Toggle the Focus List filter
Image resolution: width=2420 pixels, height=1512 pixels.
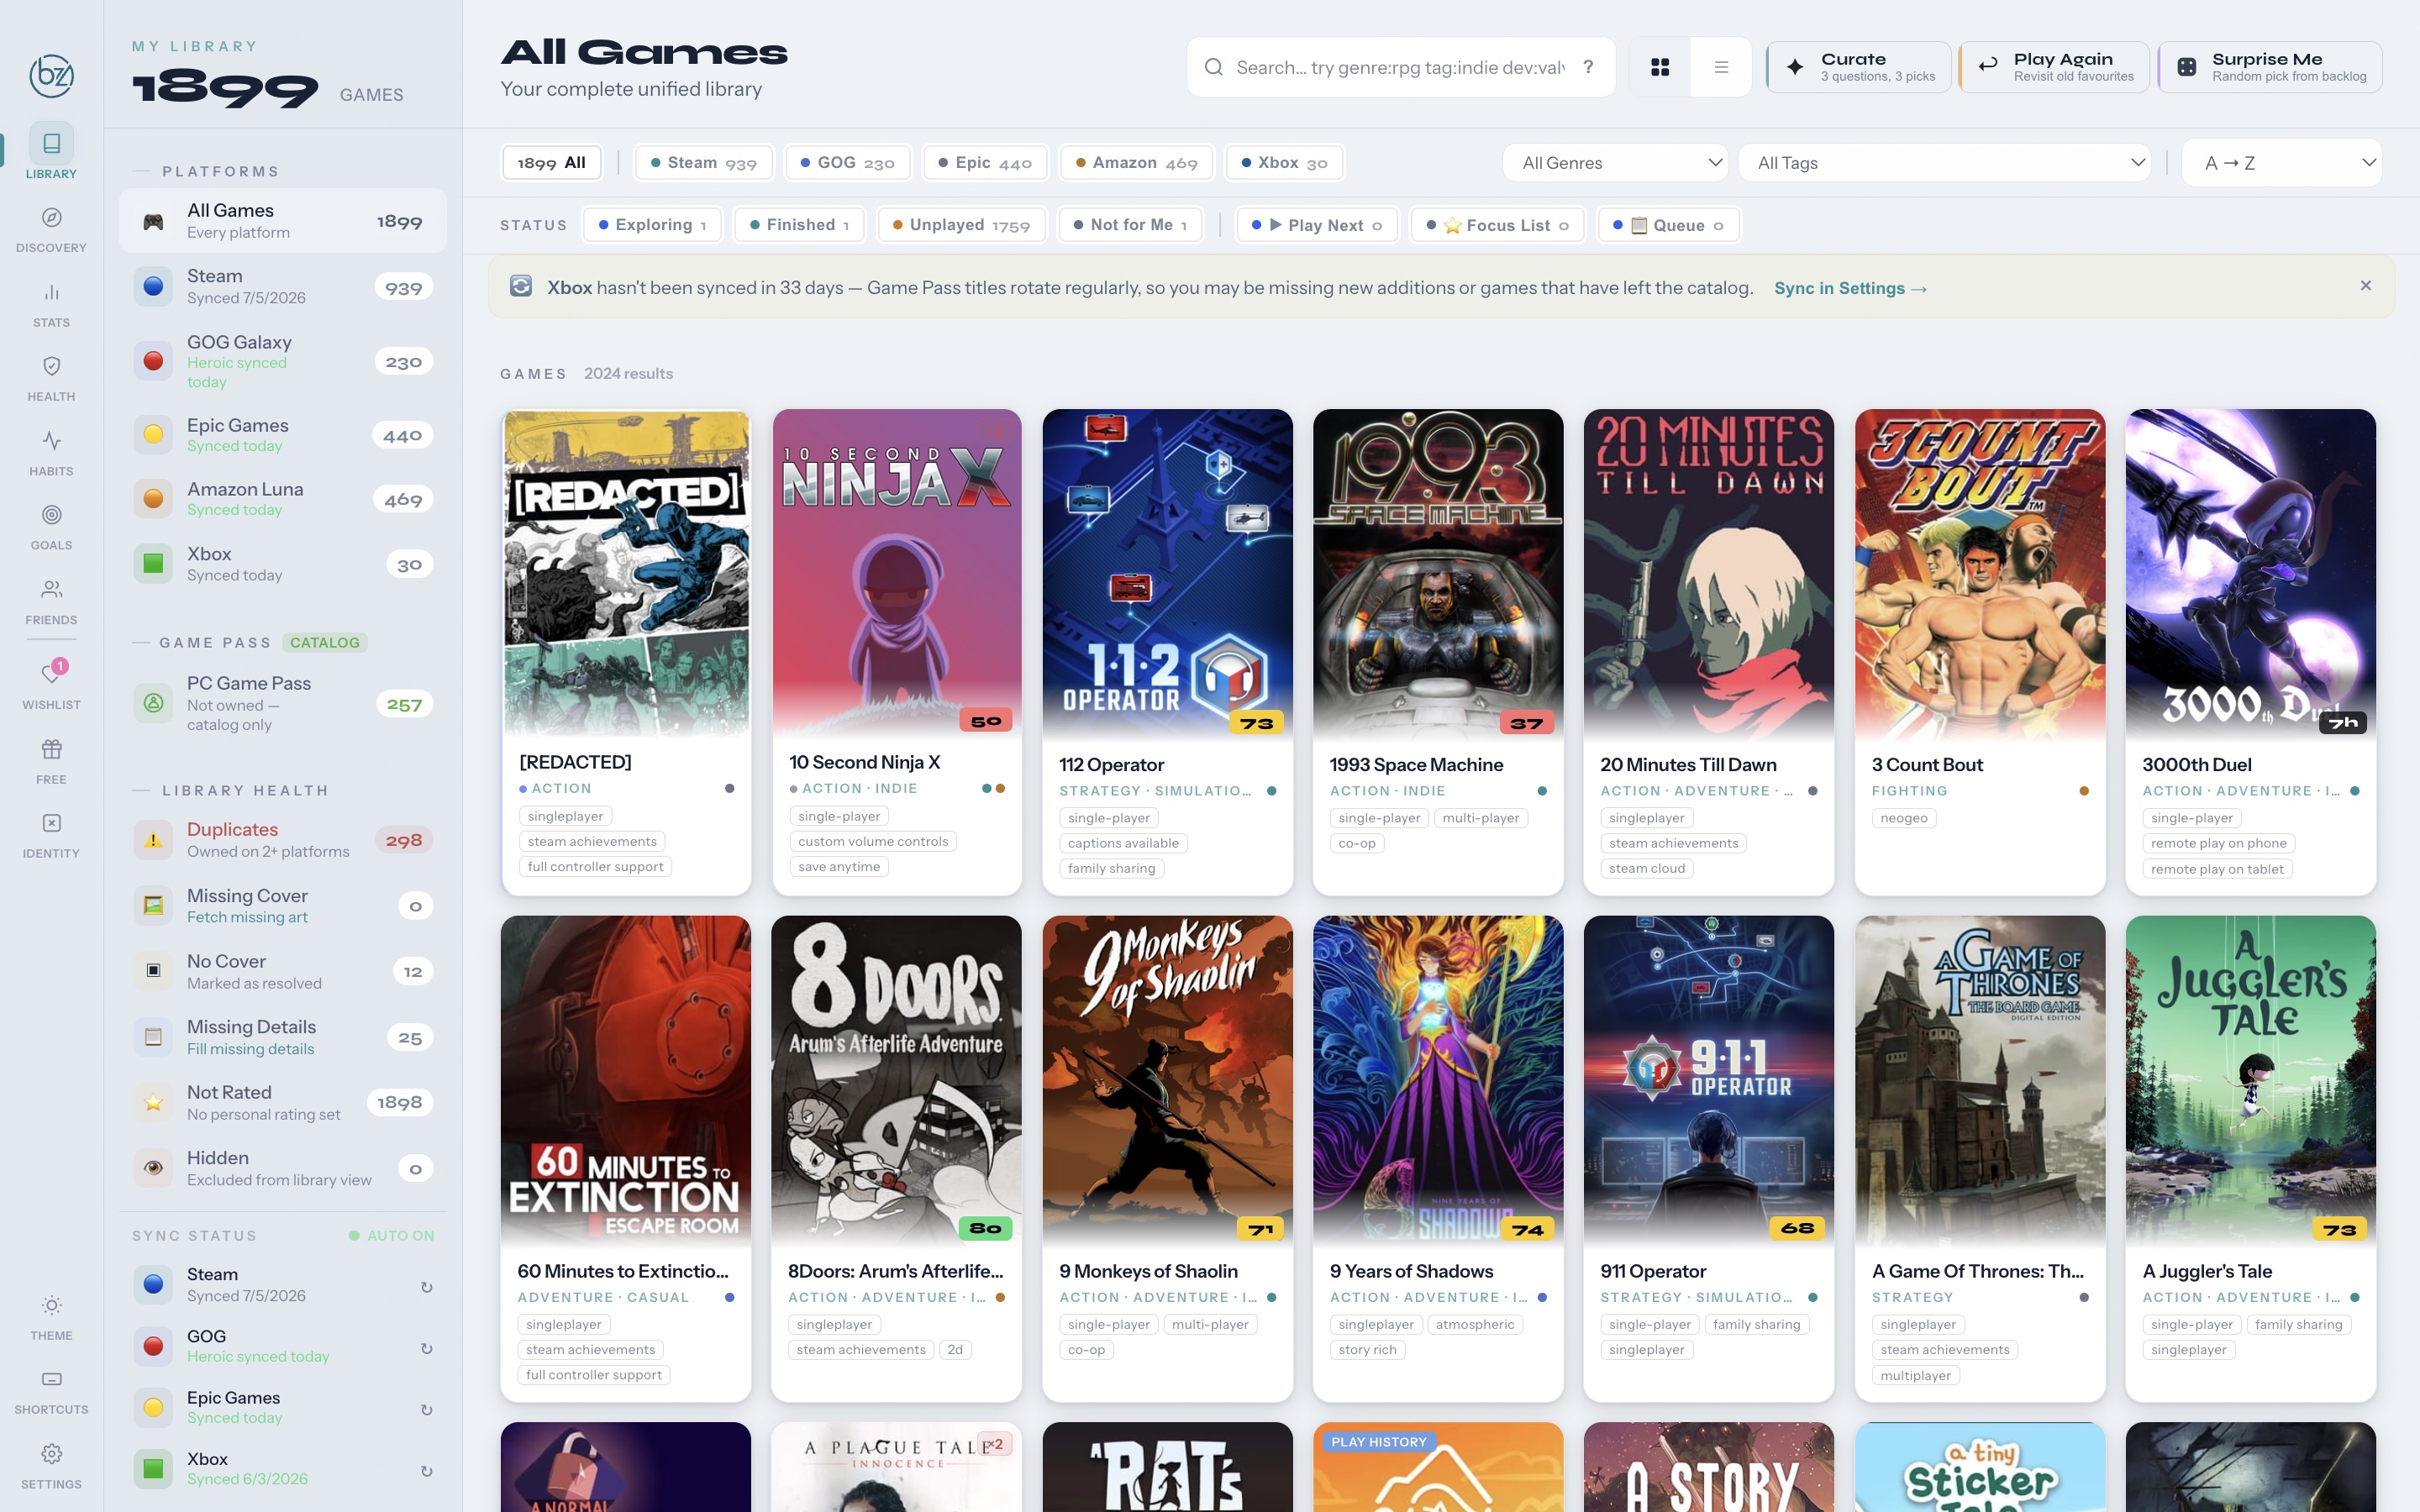point(1498,225)
